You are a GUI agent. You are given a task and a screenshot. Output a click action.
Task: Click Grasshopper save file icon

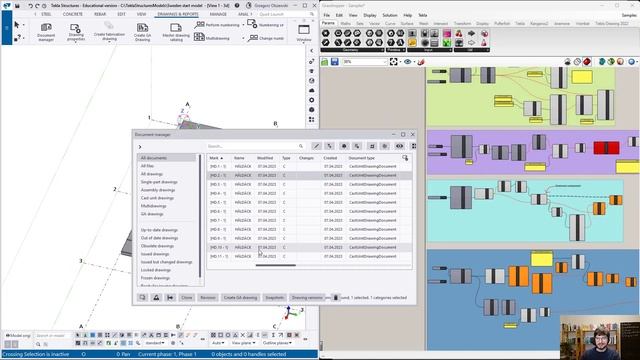[335, 62]
